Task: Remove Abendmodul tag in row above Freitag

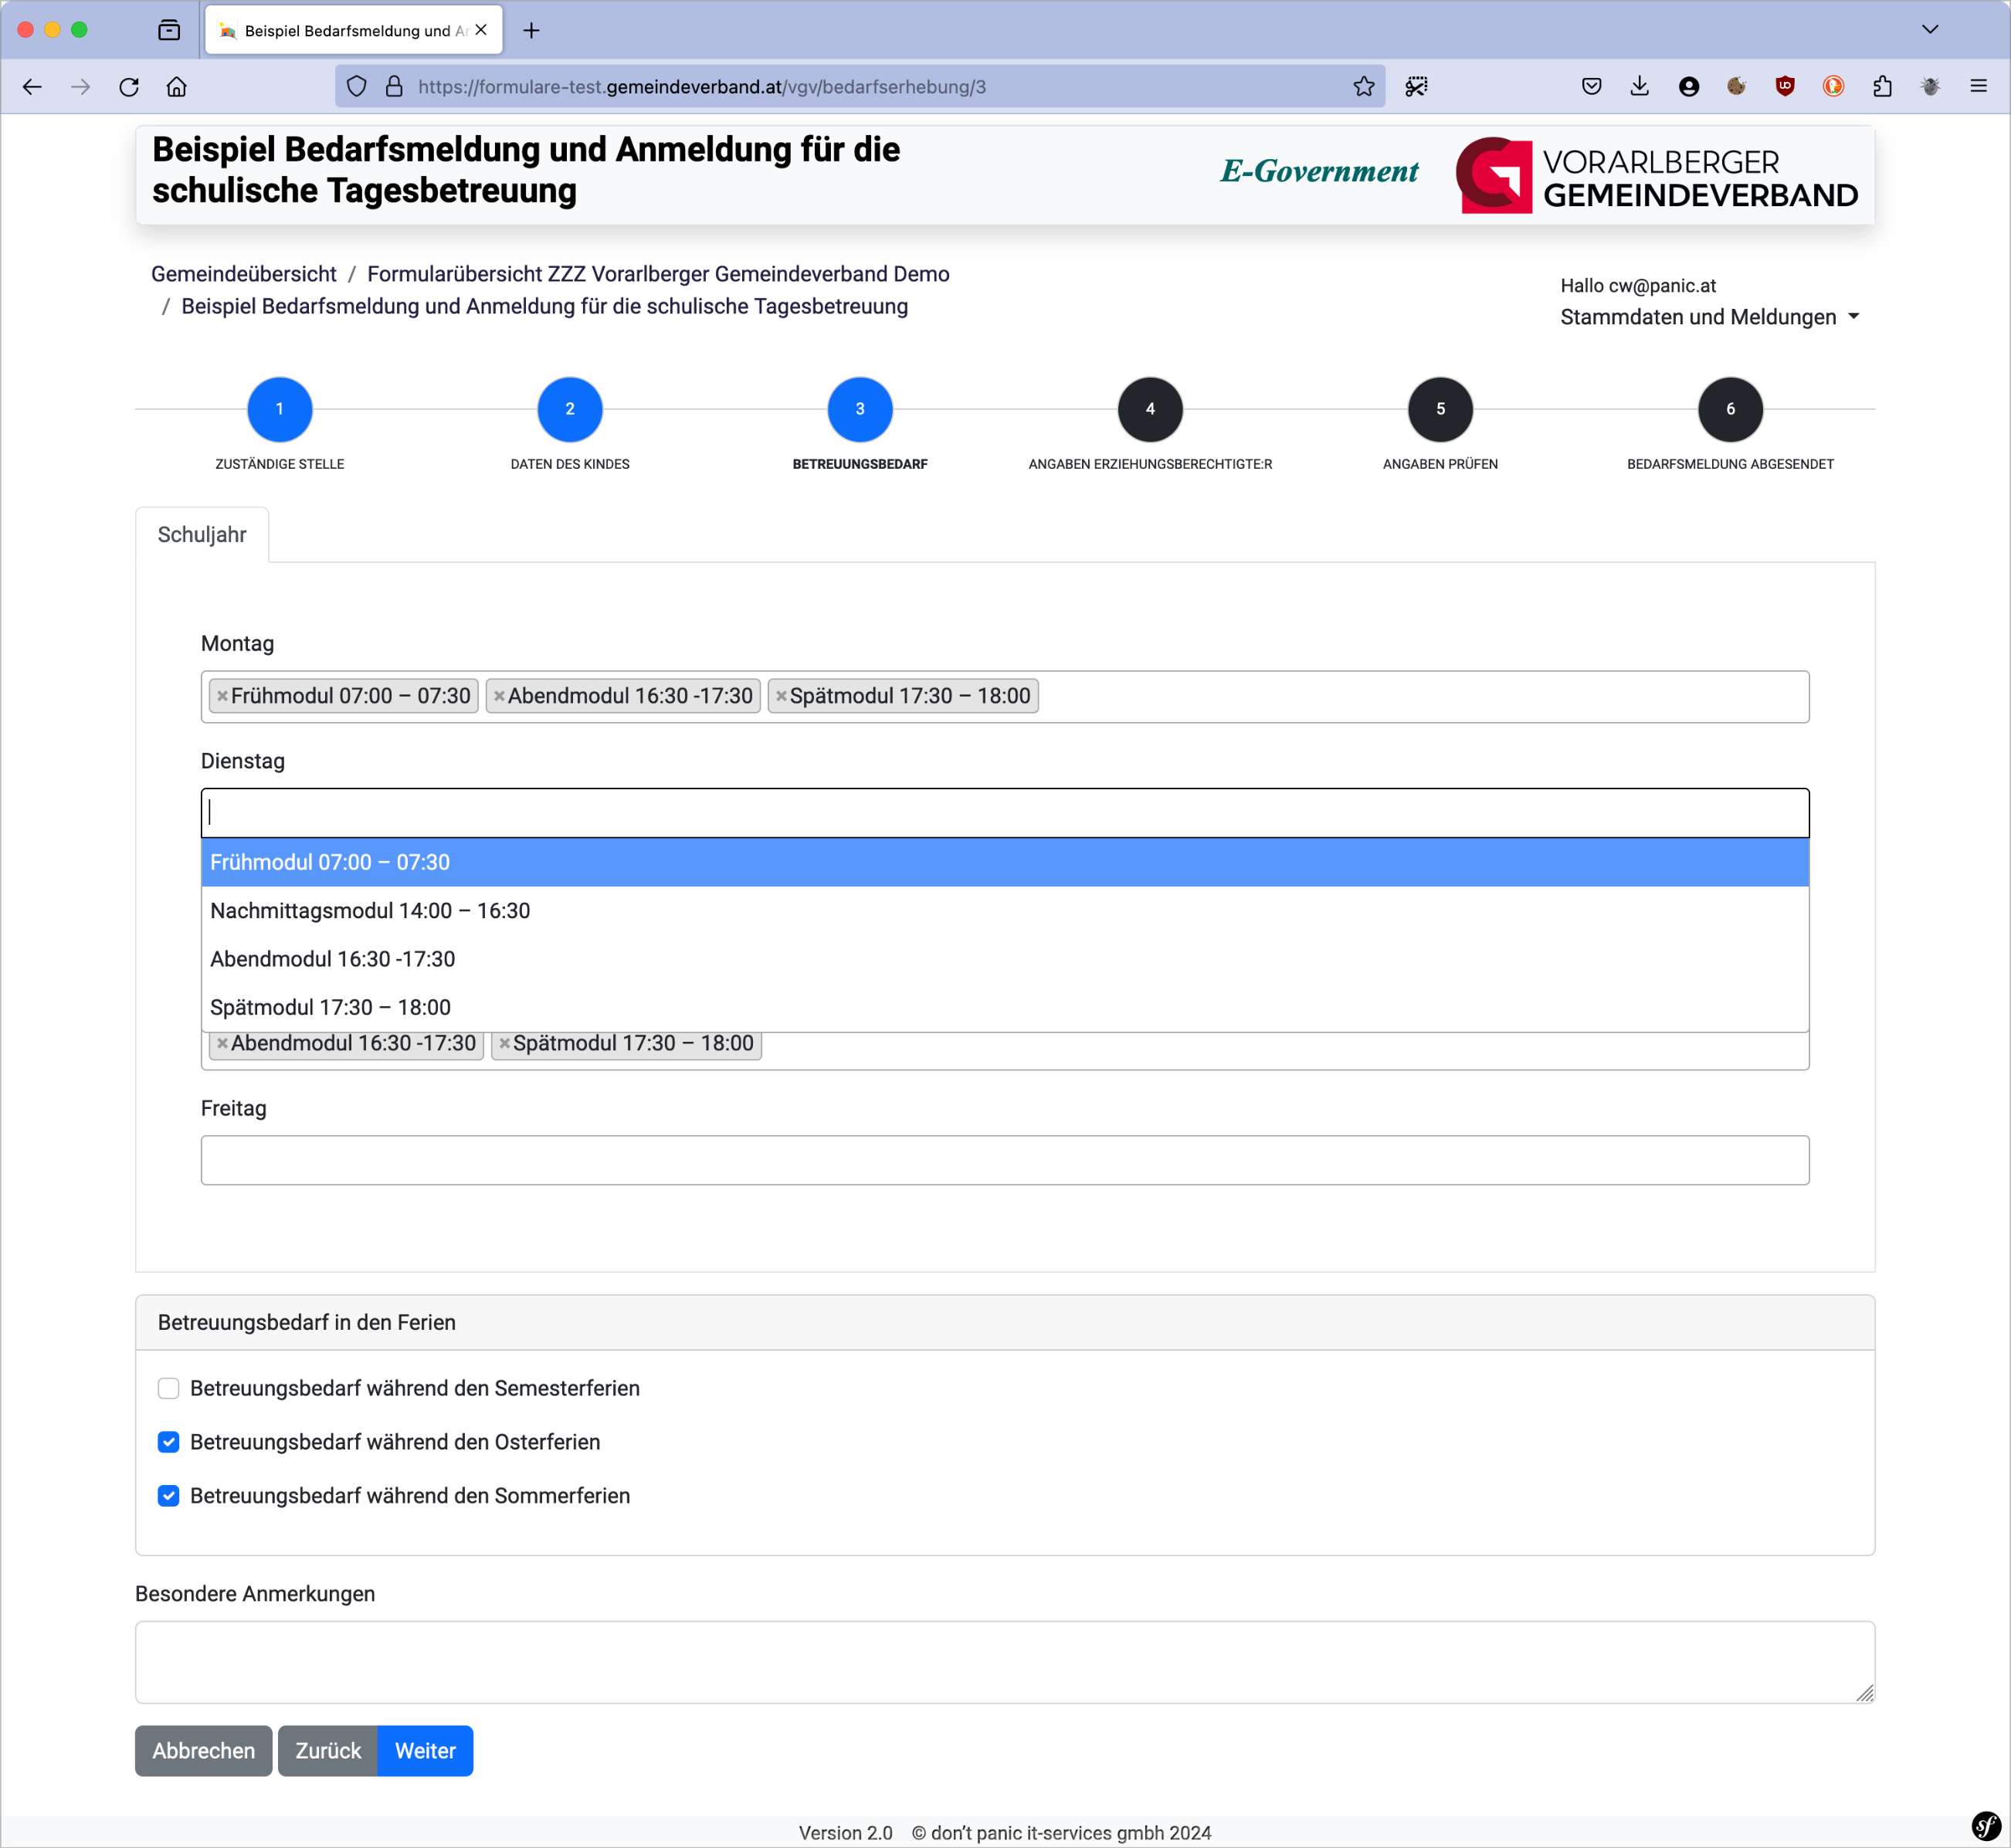Action: [x=223, y=1044]
